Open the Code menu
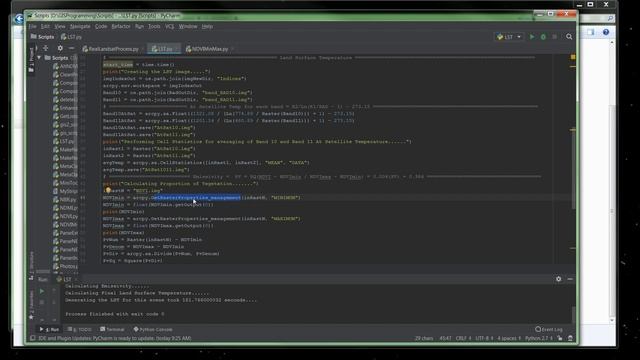Viewport: 640px width, 360px height. coord(101,27)
